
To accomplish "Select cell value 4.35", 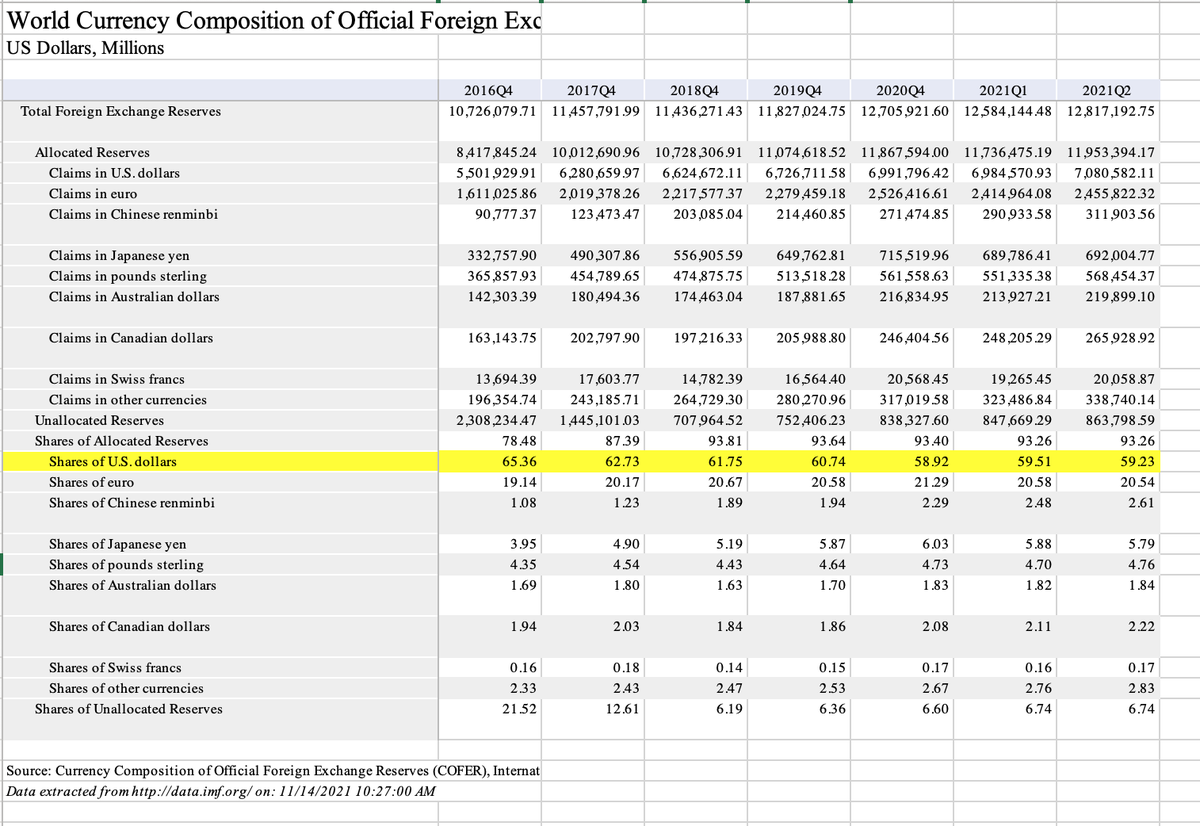I will coord(525,565).
